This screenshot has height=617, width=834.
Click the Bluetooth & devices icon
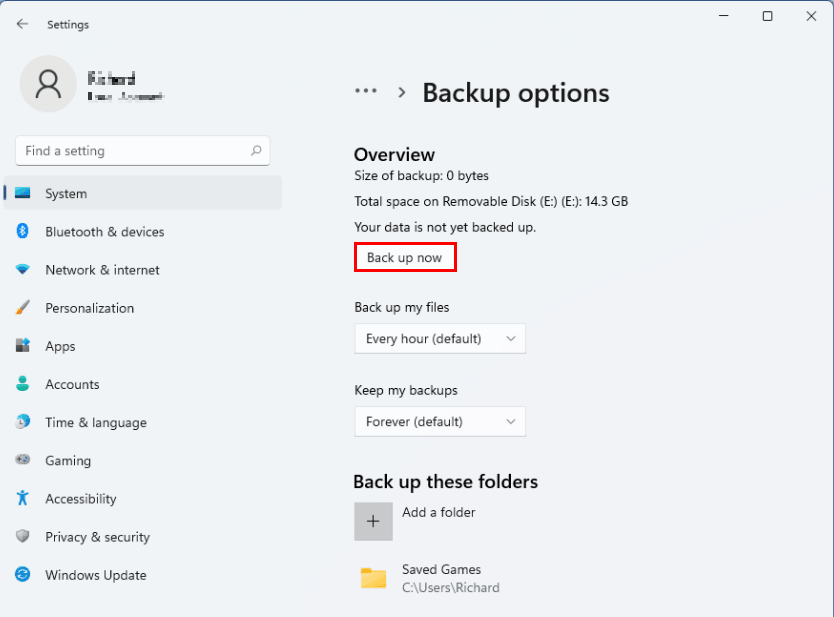click(23, 231)
